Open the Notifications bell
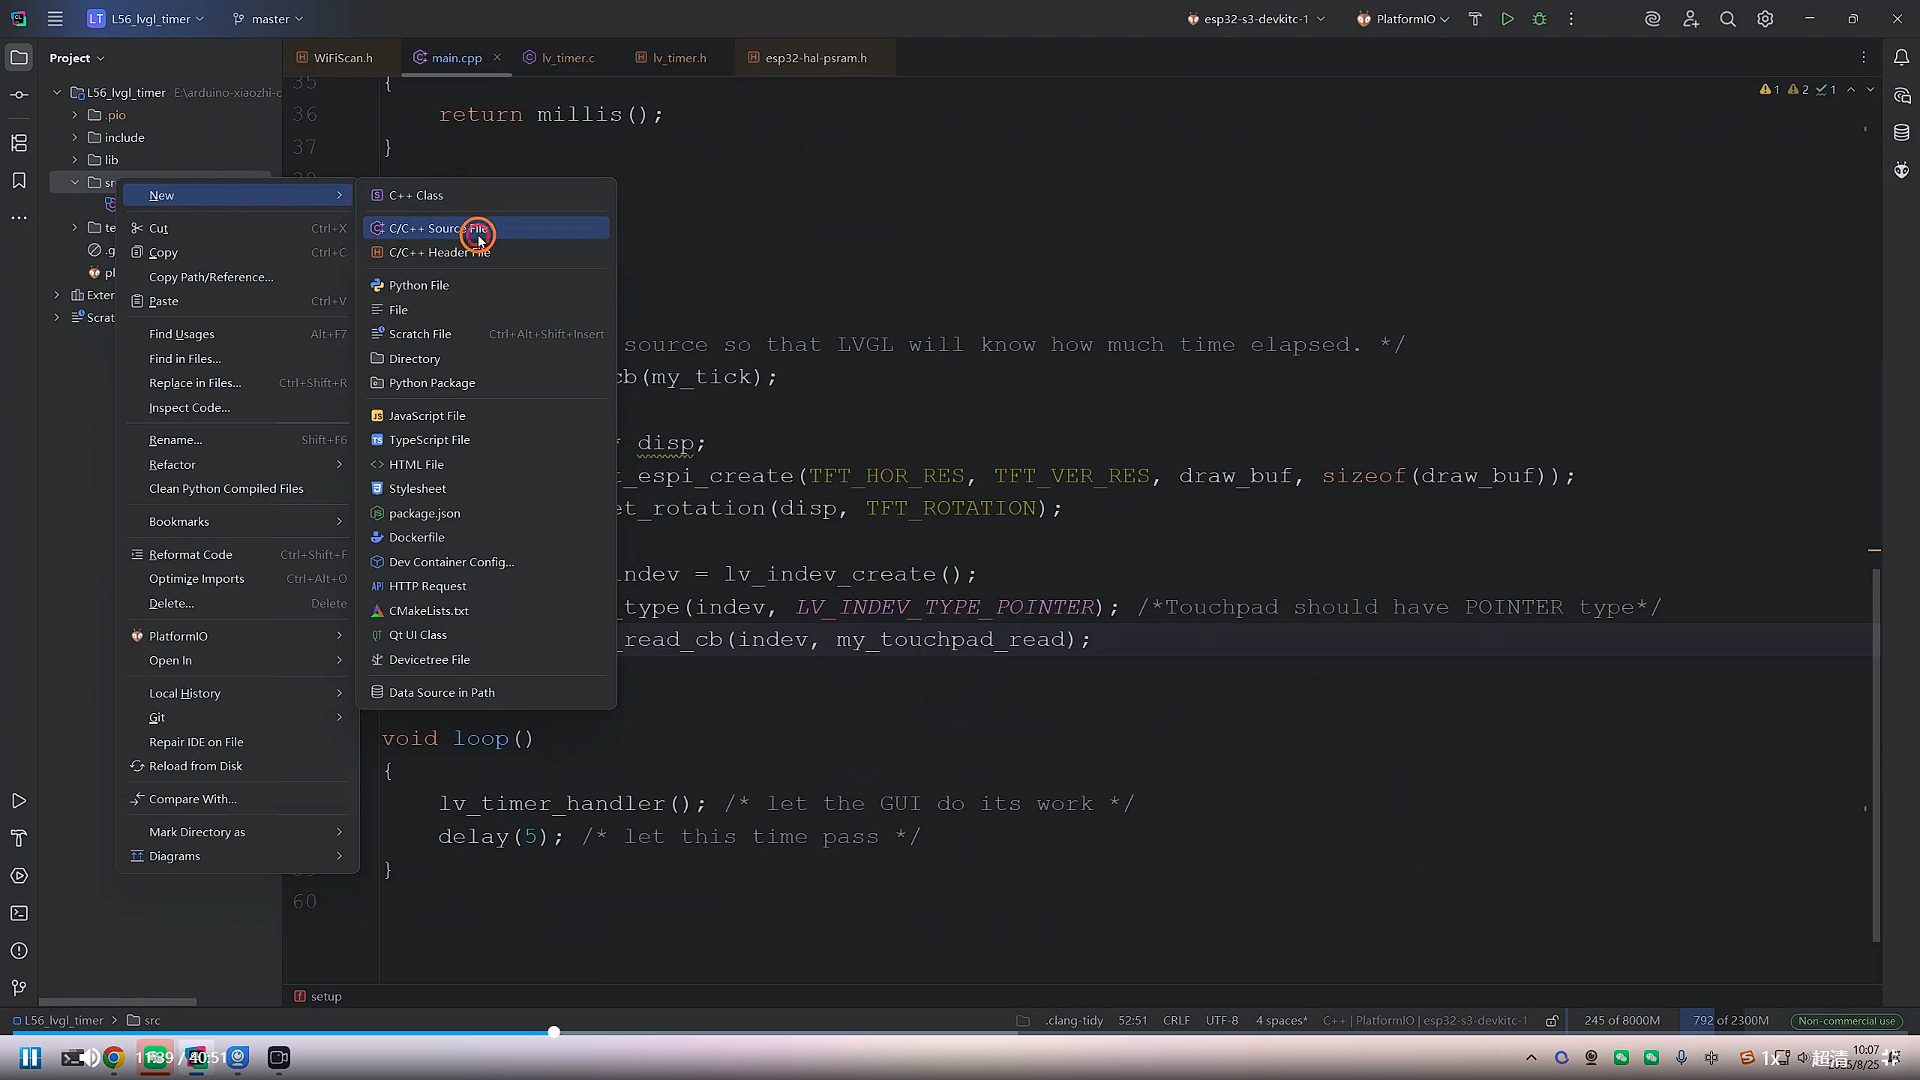The width and height of the screenshot is (1920, 1080). click(x=1901, y=58)
